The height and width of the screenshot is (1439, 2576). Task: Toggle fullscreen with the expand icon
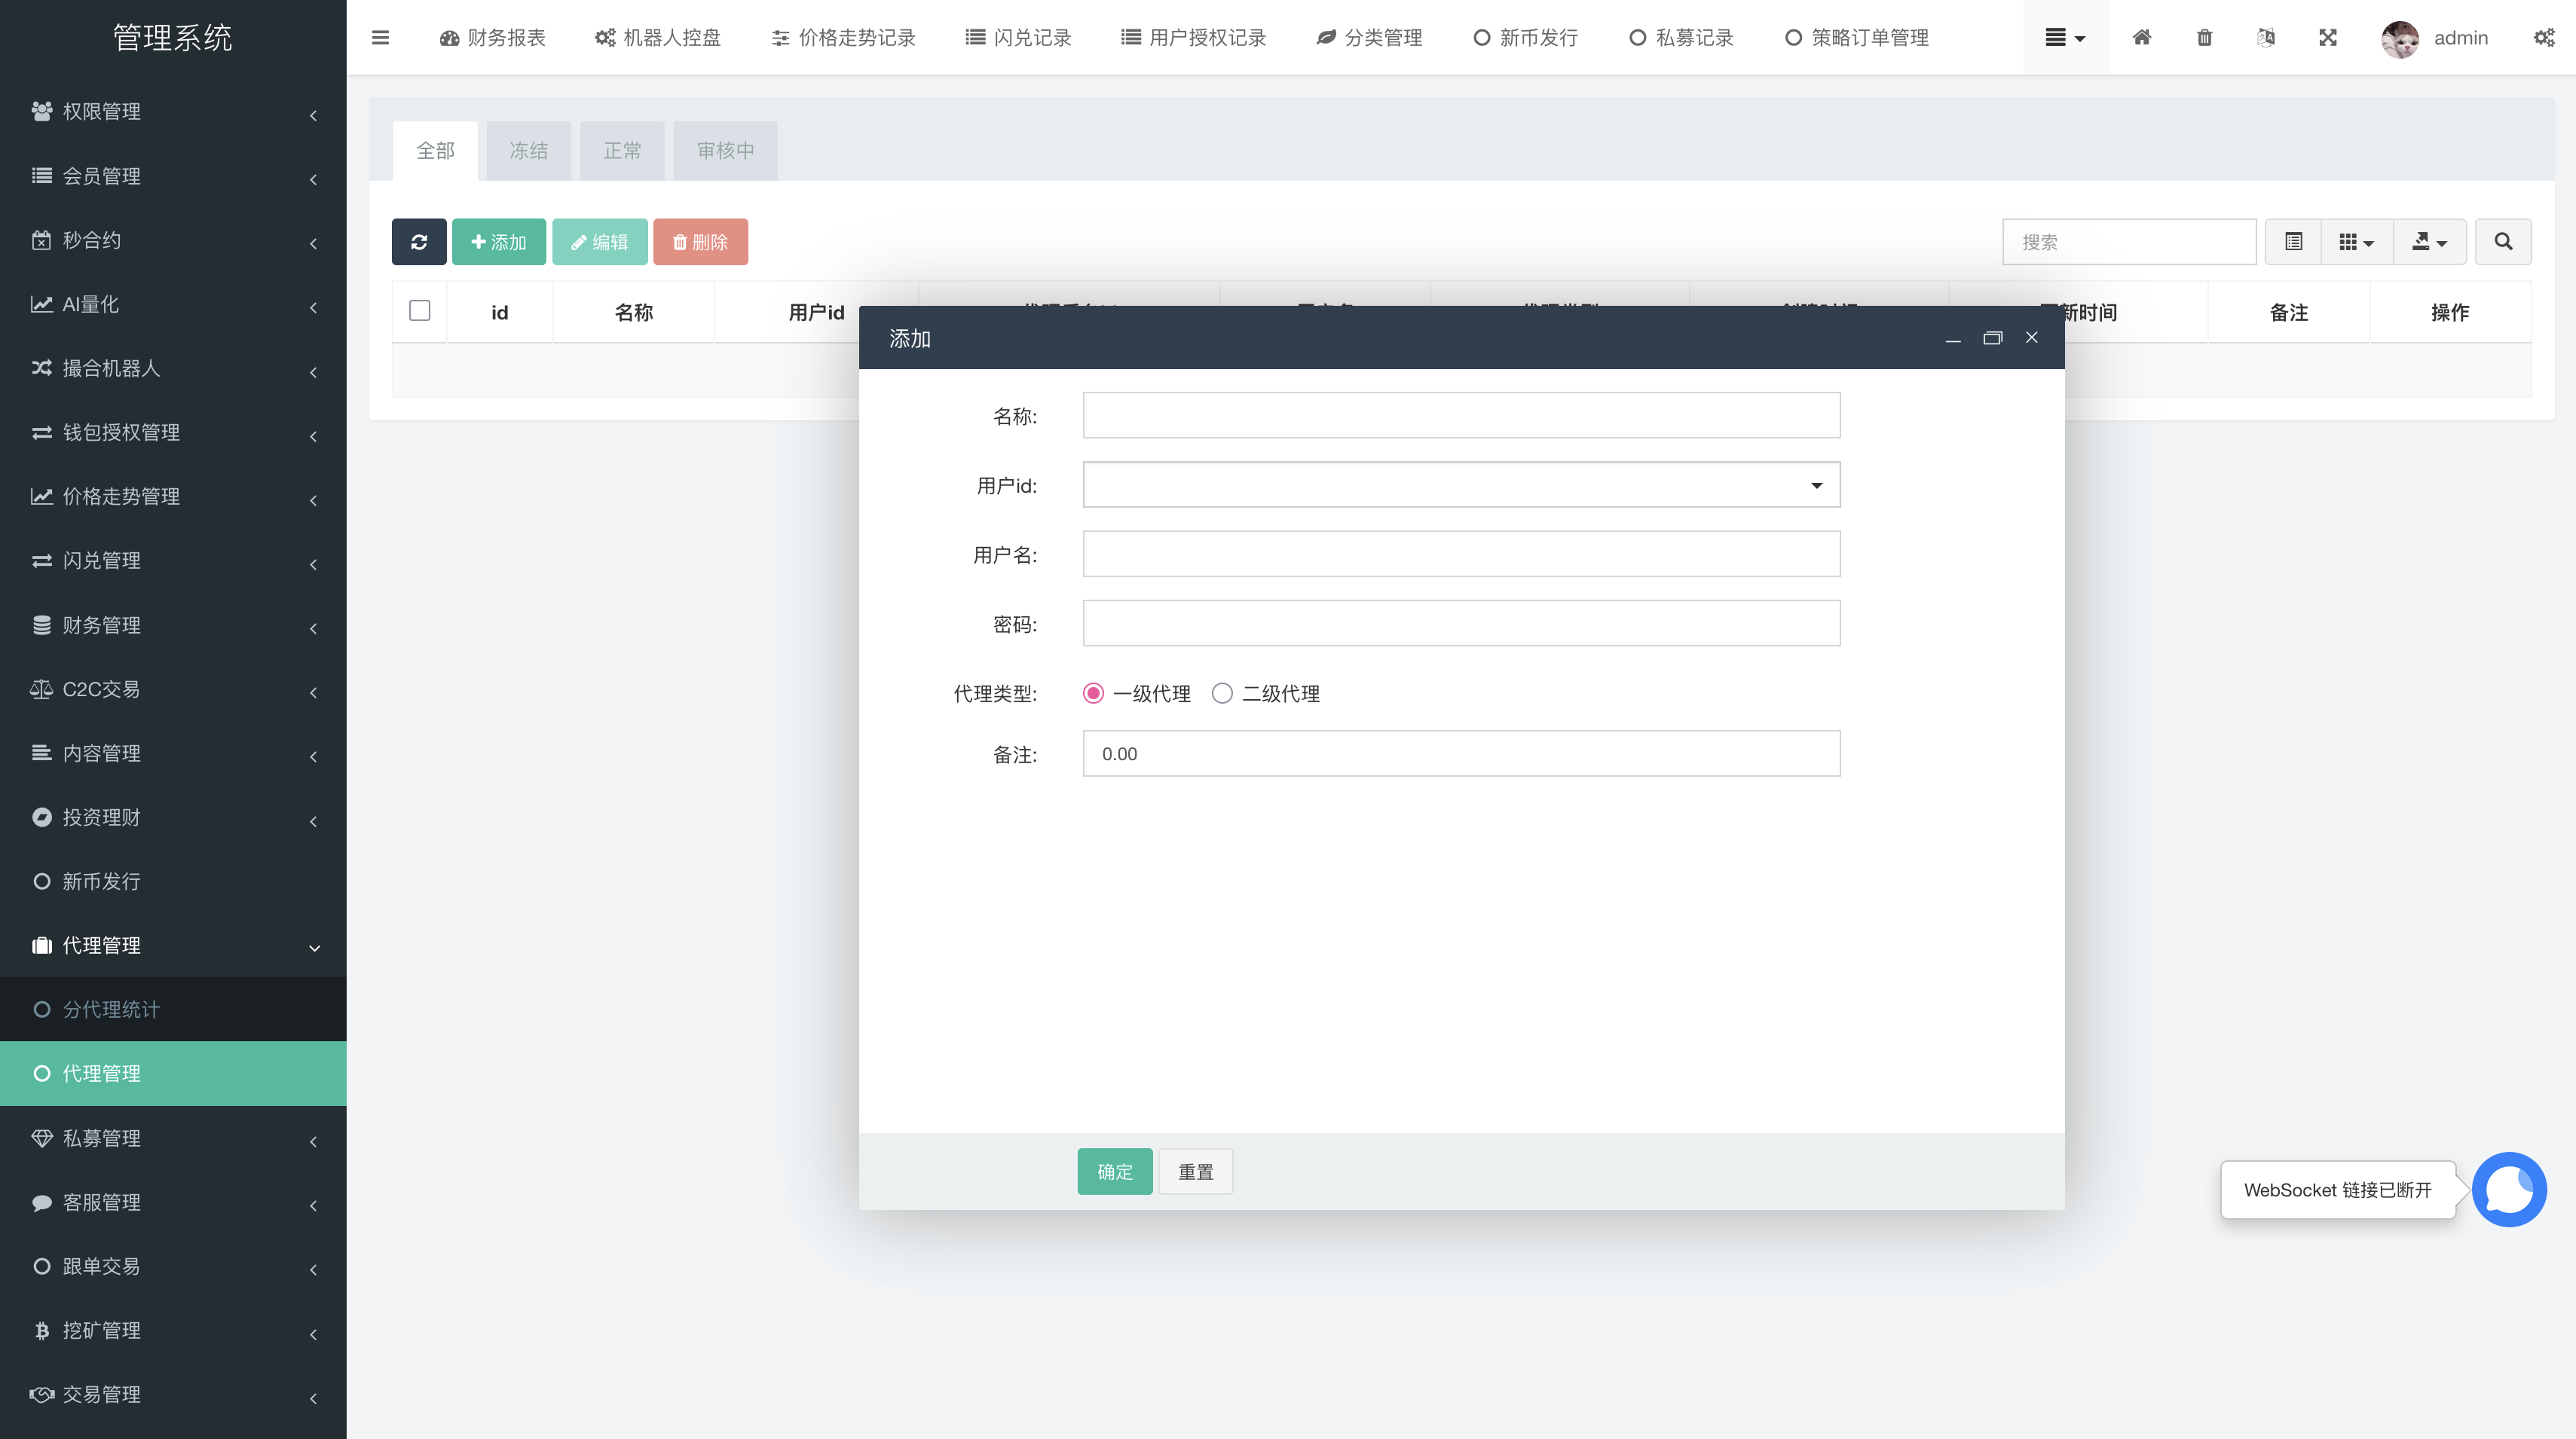2328,38
